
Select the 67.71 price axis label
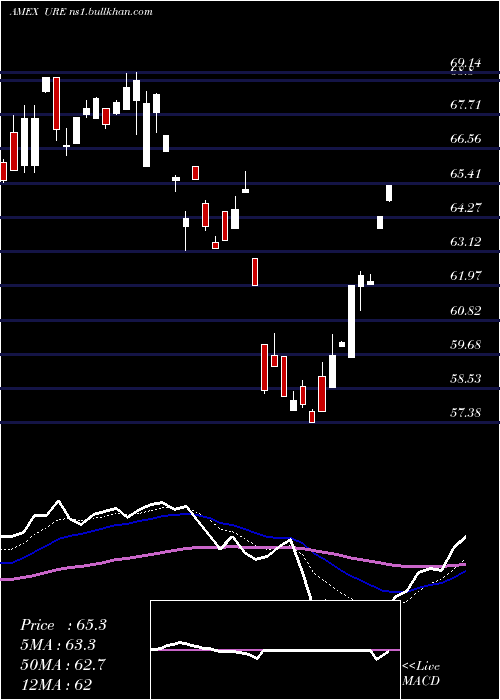tap(466, 104)
